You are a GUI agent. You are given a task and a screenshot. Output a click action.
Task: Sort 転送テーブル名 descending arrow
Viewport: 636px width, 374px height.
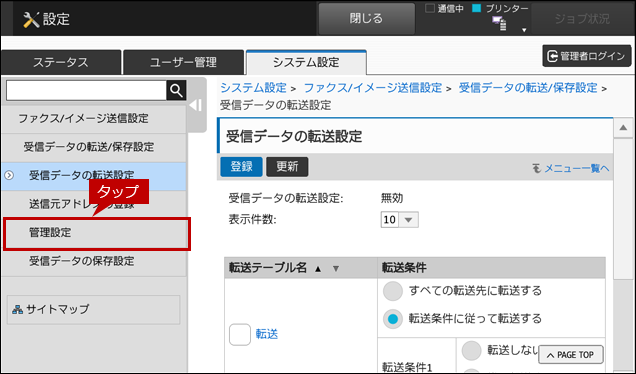(336, 269)
